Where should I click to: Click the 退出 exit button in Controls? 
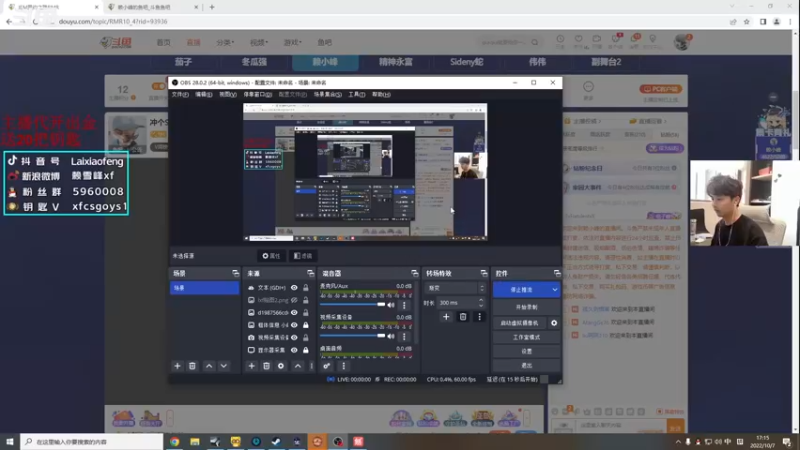tap(526, 365)
